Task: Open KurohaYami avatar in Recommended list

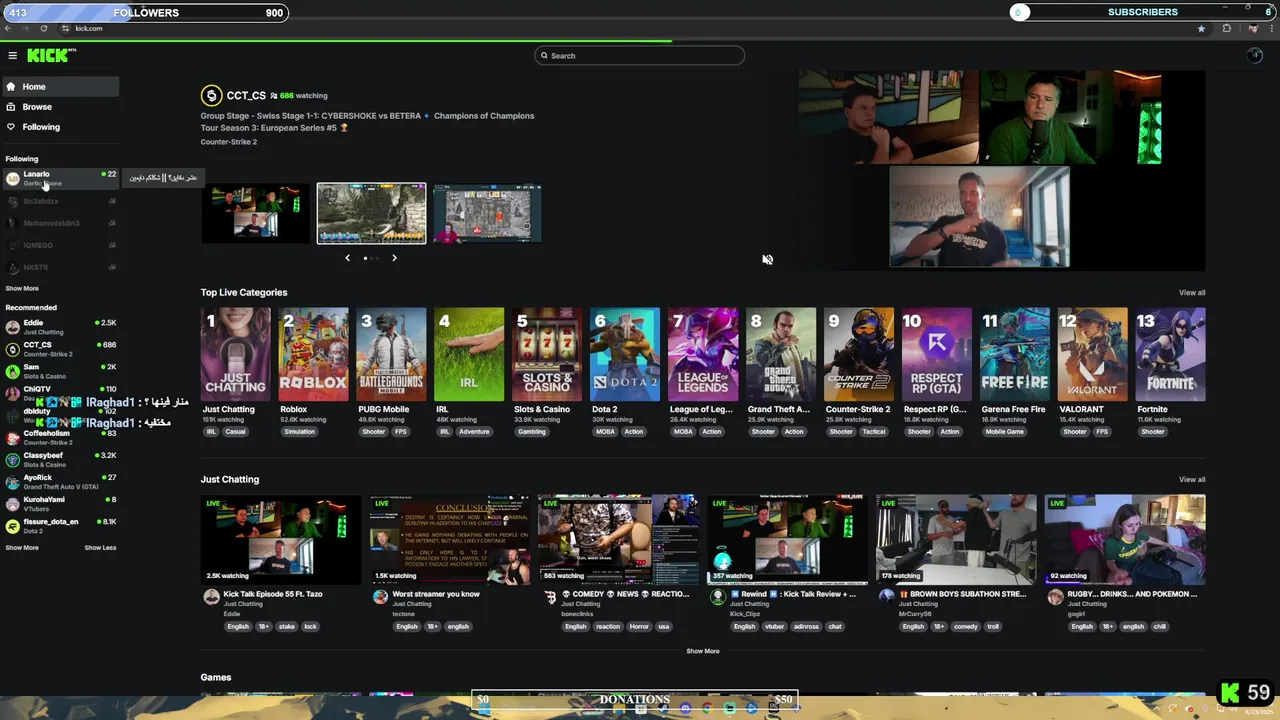Action: (12, 504)
